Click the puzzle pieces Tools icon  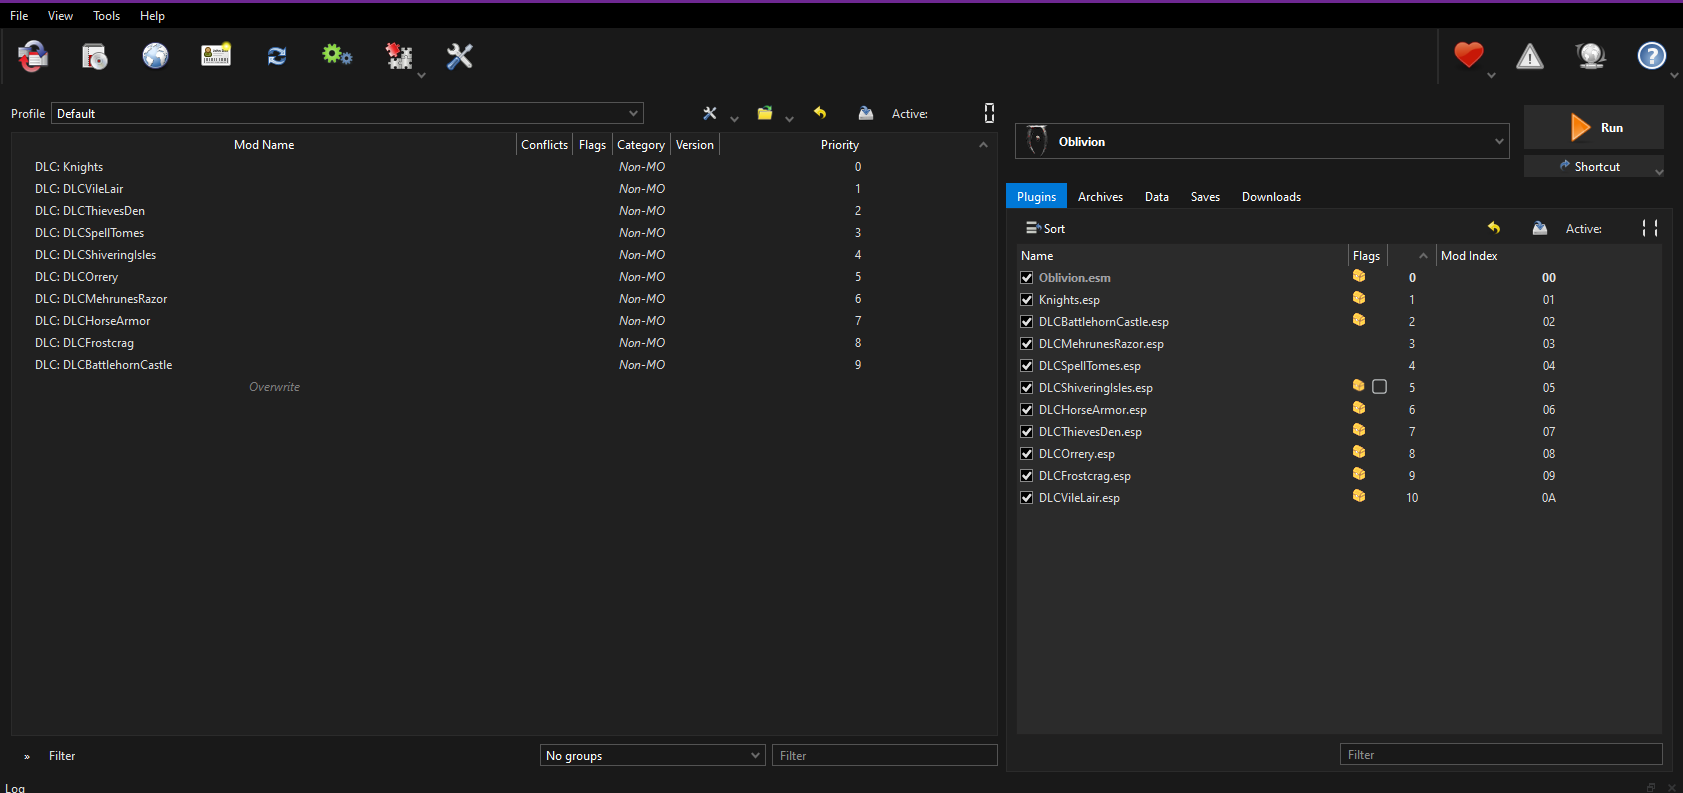tap(399, 56)
